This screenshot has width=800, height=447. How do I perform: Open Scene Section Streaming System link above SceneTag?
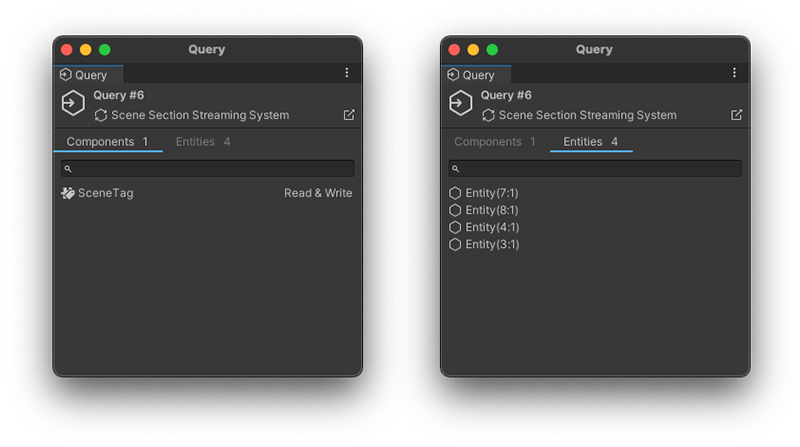click(x=200, y=115)
